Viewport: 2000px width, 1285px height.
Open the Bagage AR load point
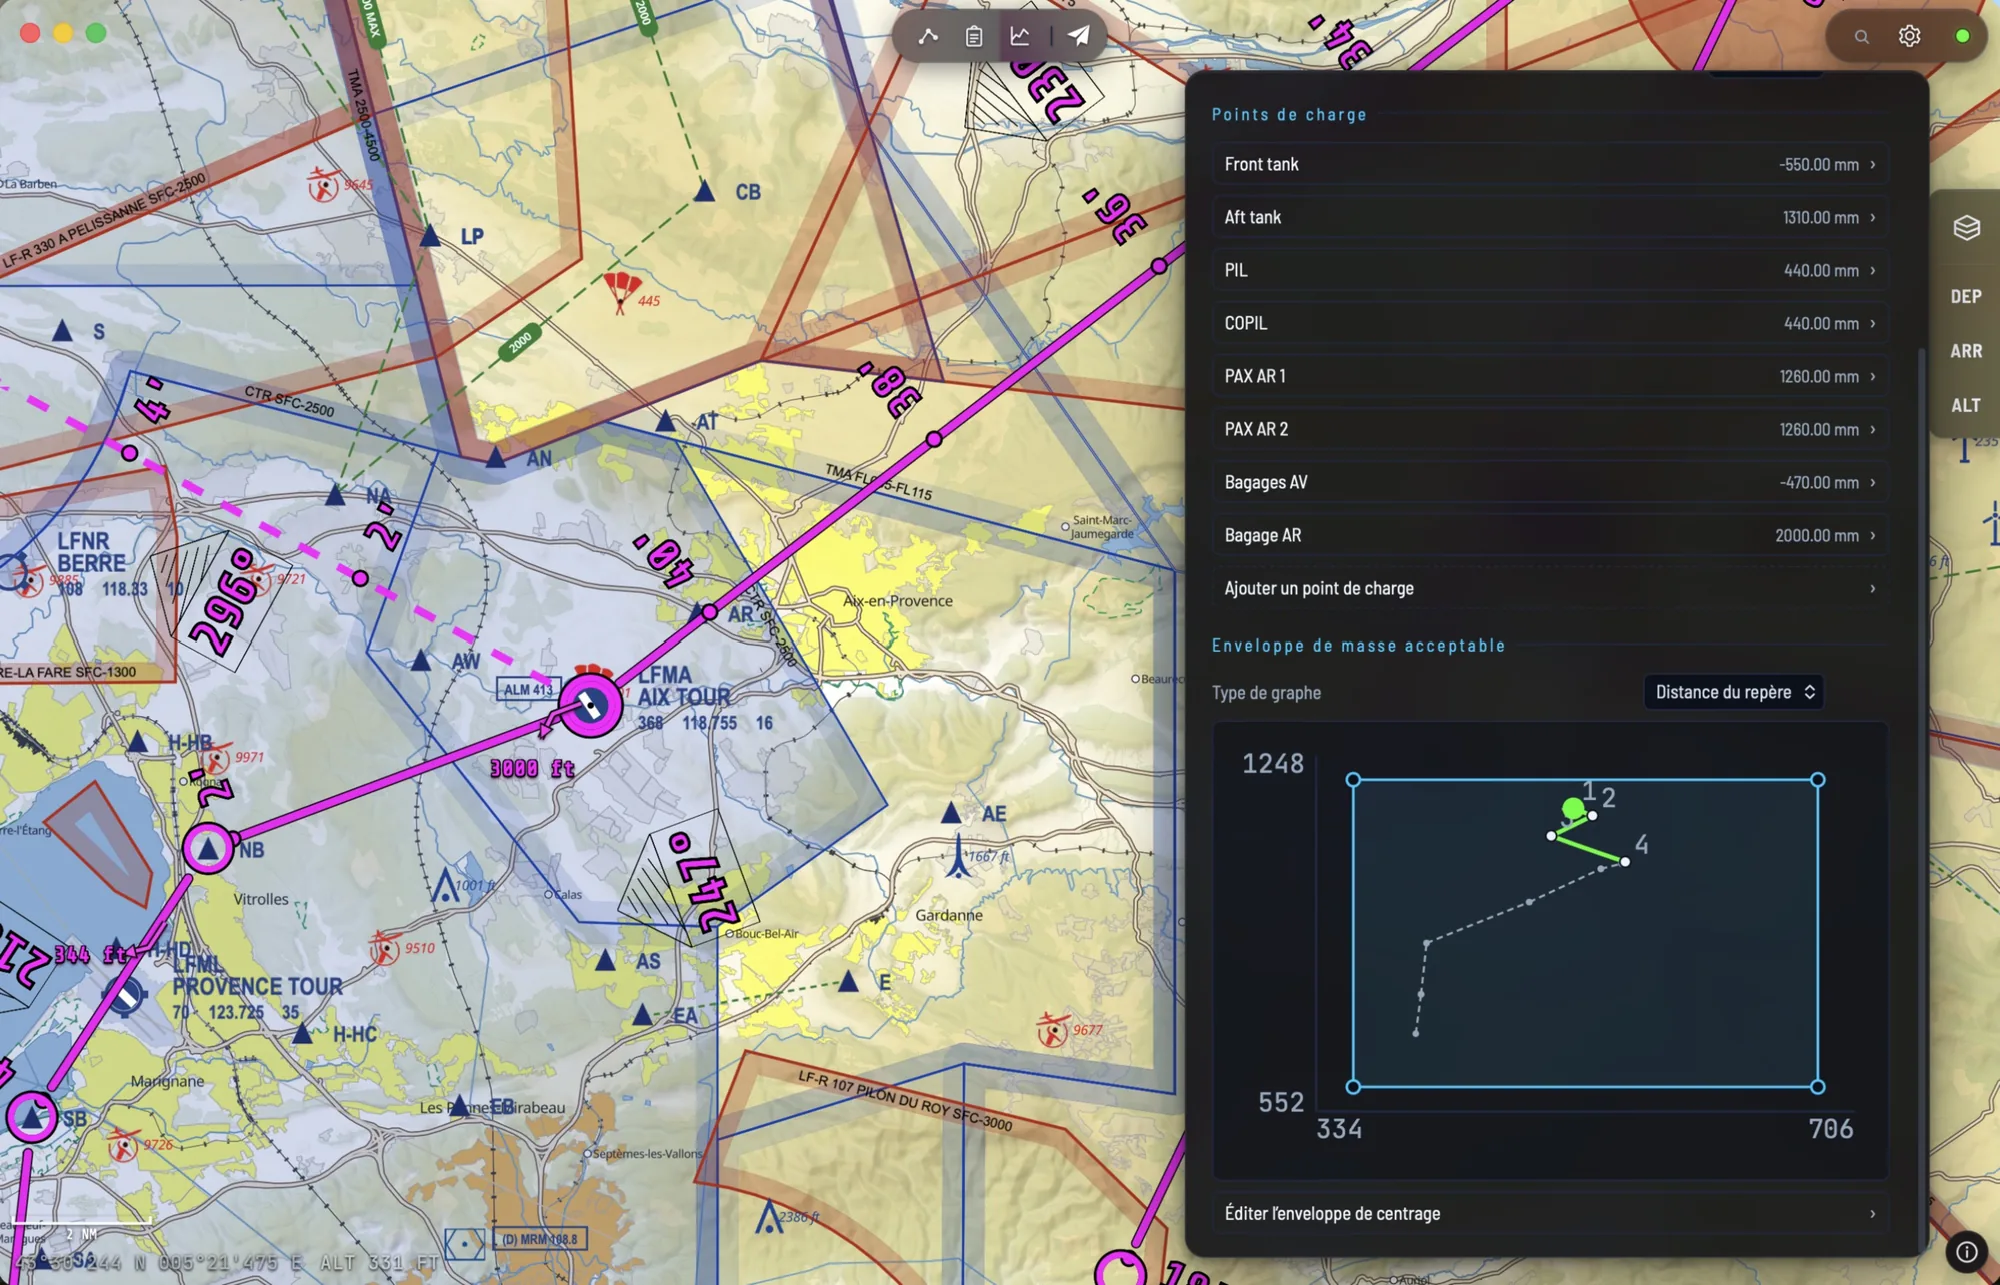[x=1550, y=535]
